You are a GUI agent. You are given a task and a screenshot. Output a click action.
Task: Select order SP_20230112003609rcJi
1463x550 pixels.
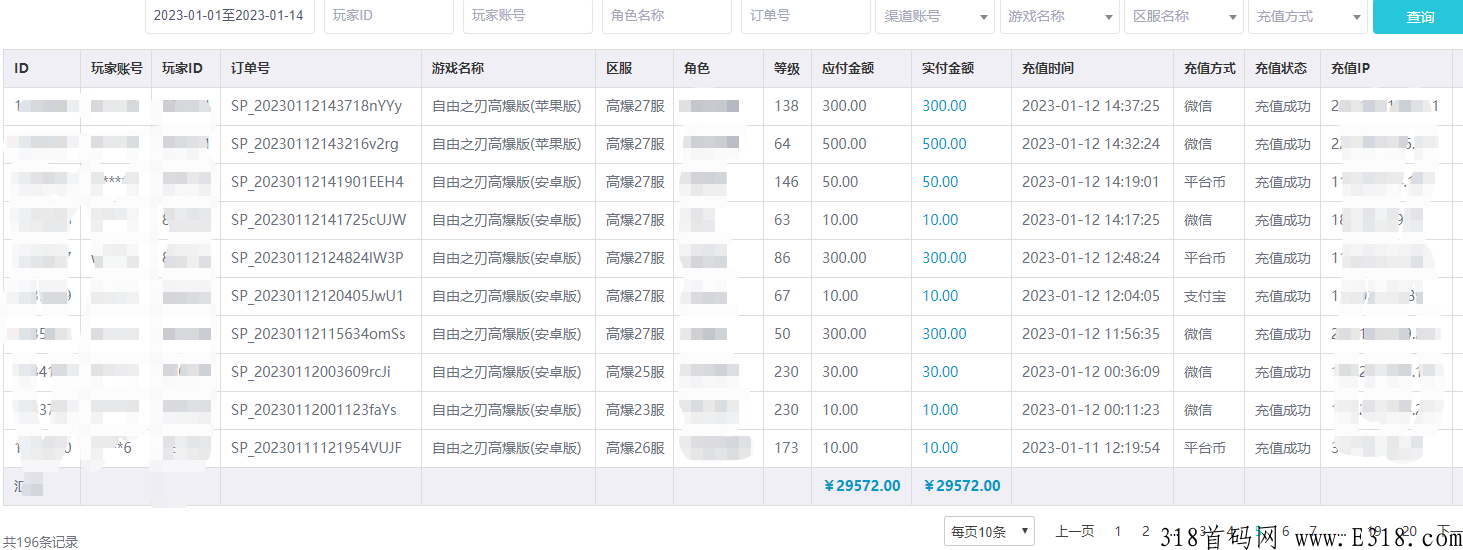[x=310, y=372]
